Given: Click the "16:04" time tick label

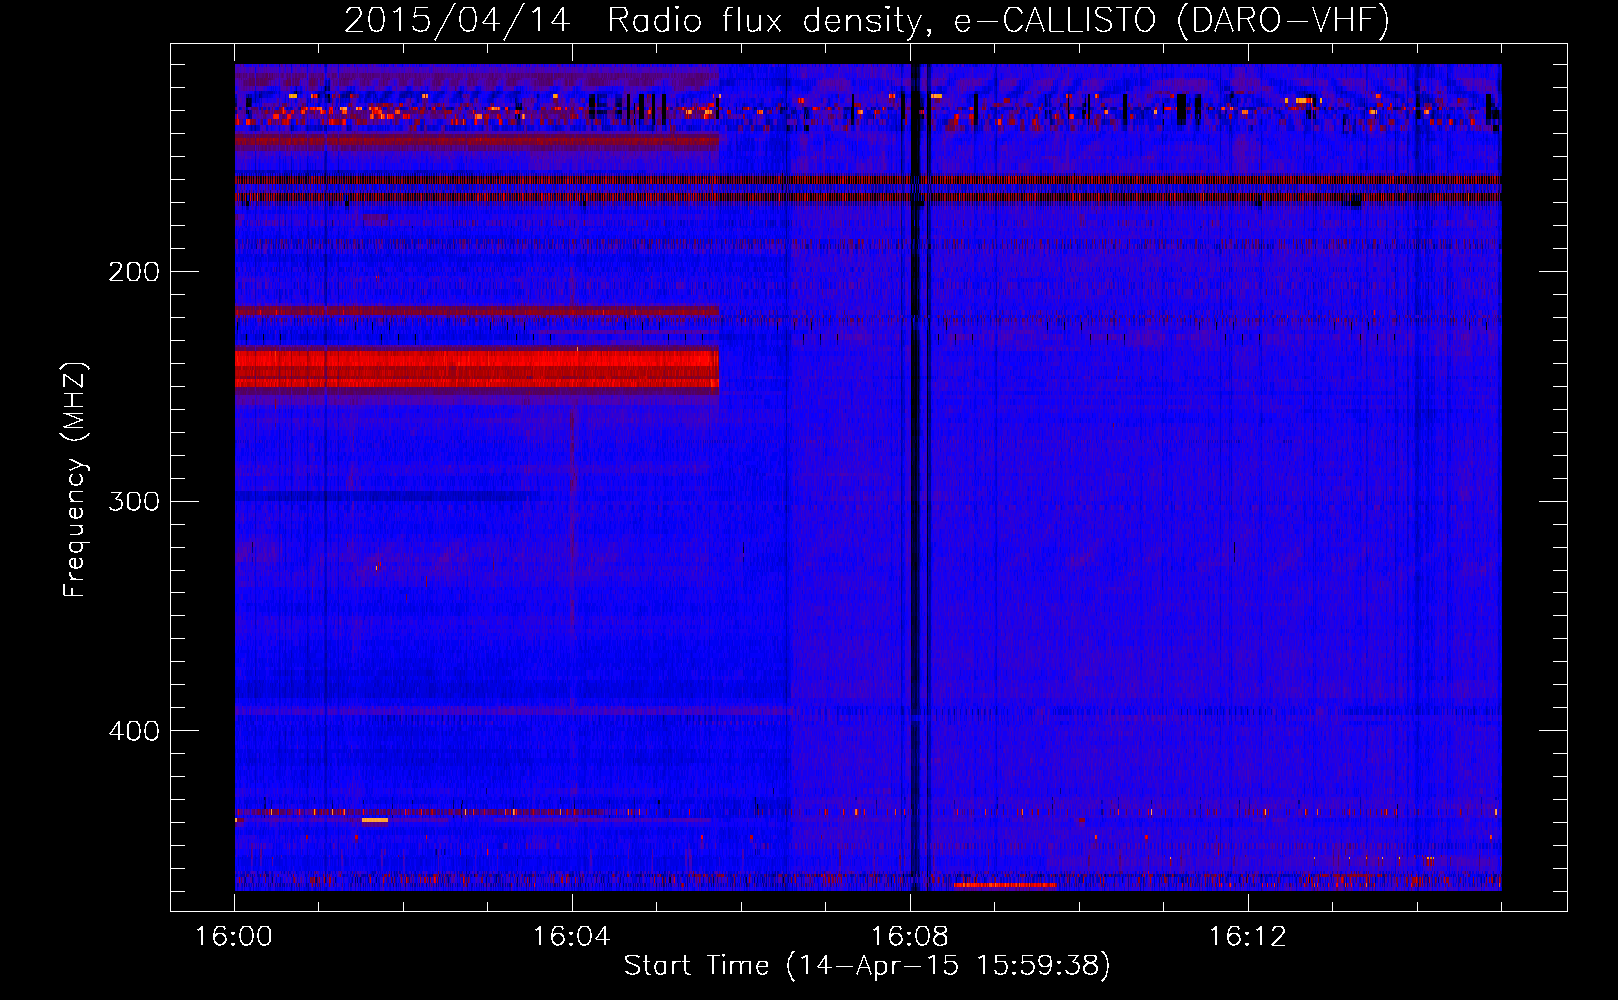Looking at the screenshot, I should (x=572, y=936).
